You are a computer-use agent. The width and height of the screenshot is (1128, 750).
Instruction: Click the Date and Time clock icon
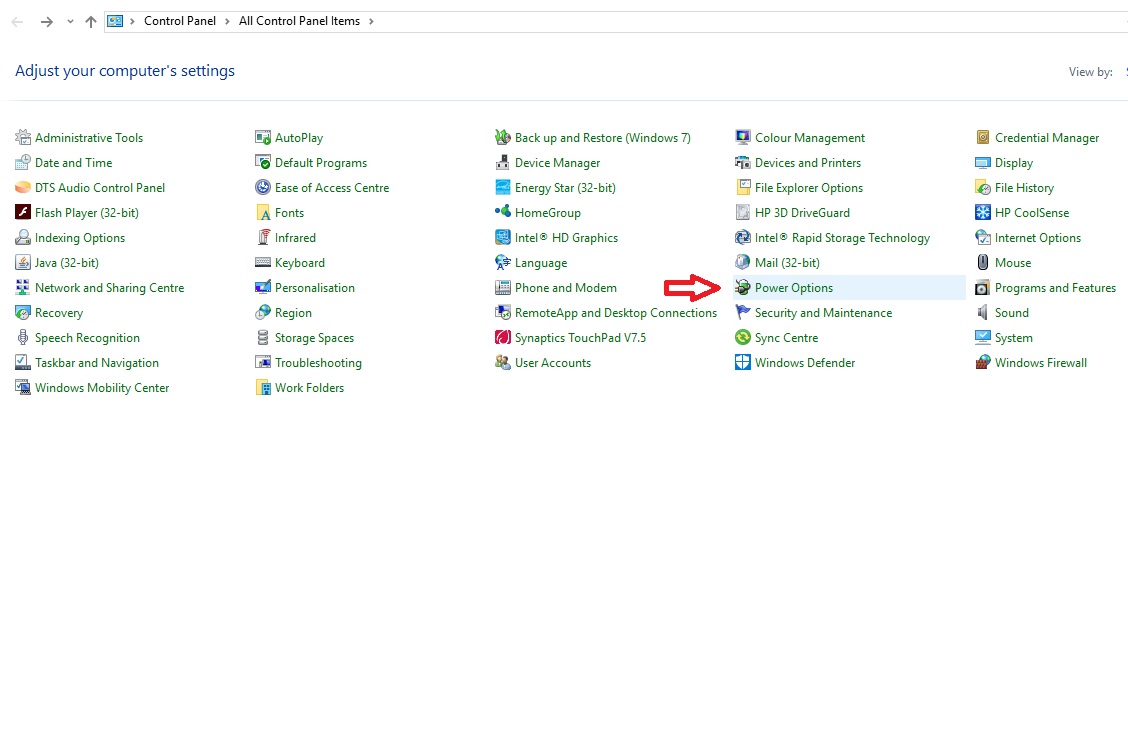[x=23, y=163]
